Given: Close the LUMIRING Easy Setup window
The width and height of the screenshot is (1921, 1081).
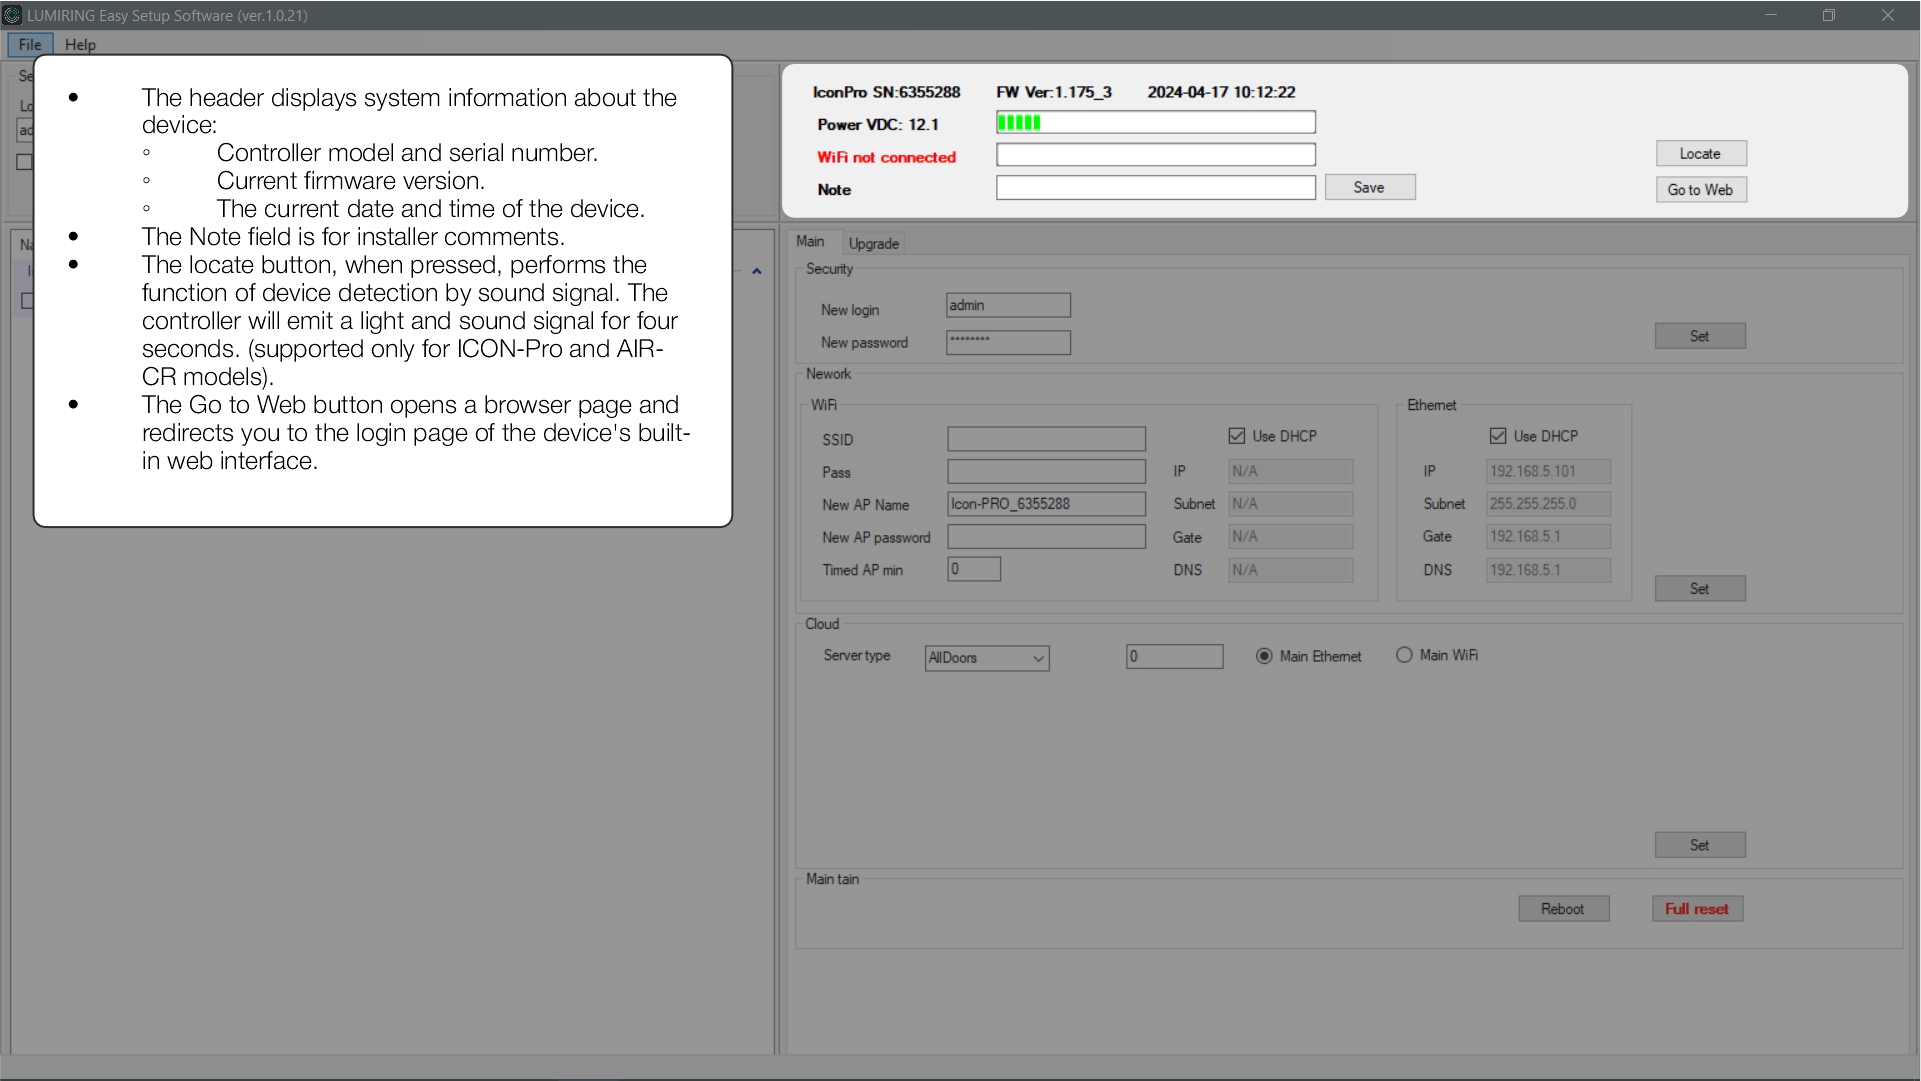Looking at the screenshot, I should point(1888,15).
